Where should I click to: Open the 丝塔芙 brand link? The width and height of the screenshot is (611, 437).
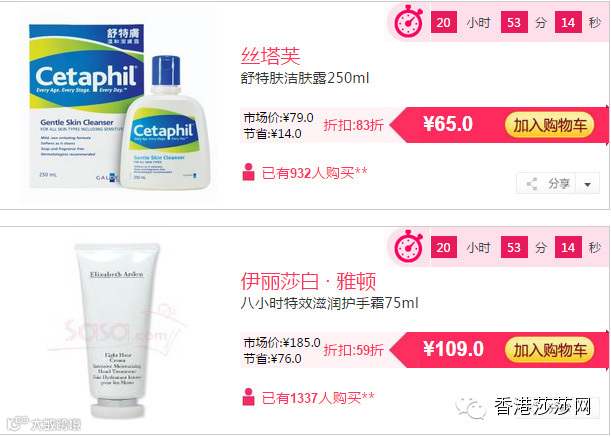click(x=270, y=56)
